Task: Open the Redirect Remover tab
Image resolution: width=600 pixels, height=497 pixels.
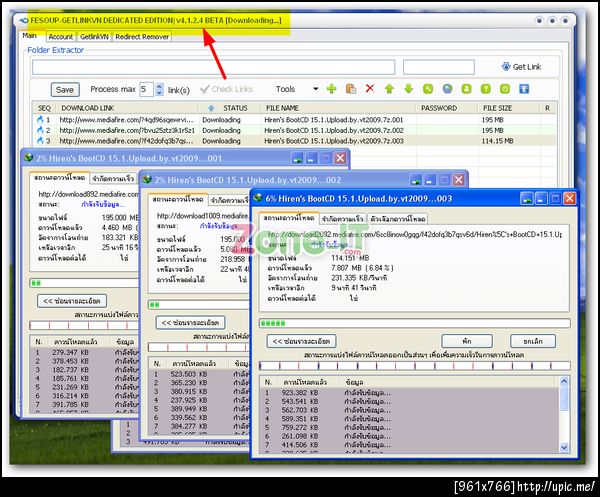Action: [142, 37]
